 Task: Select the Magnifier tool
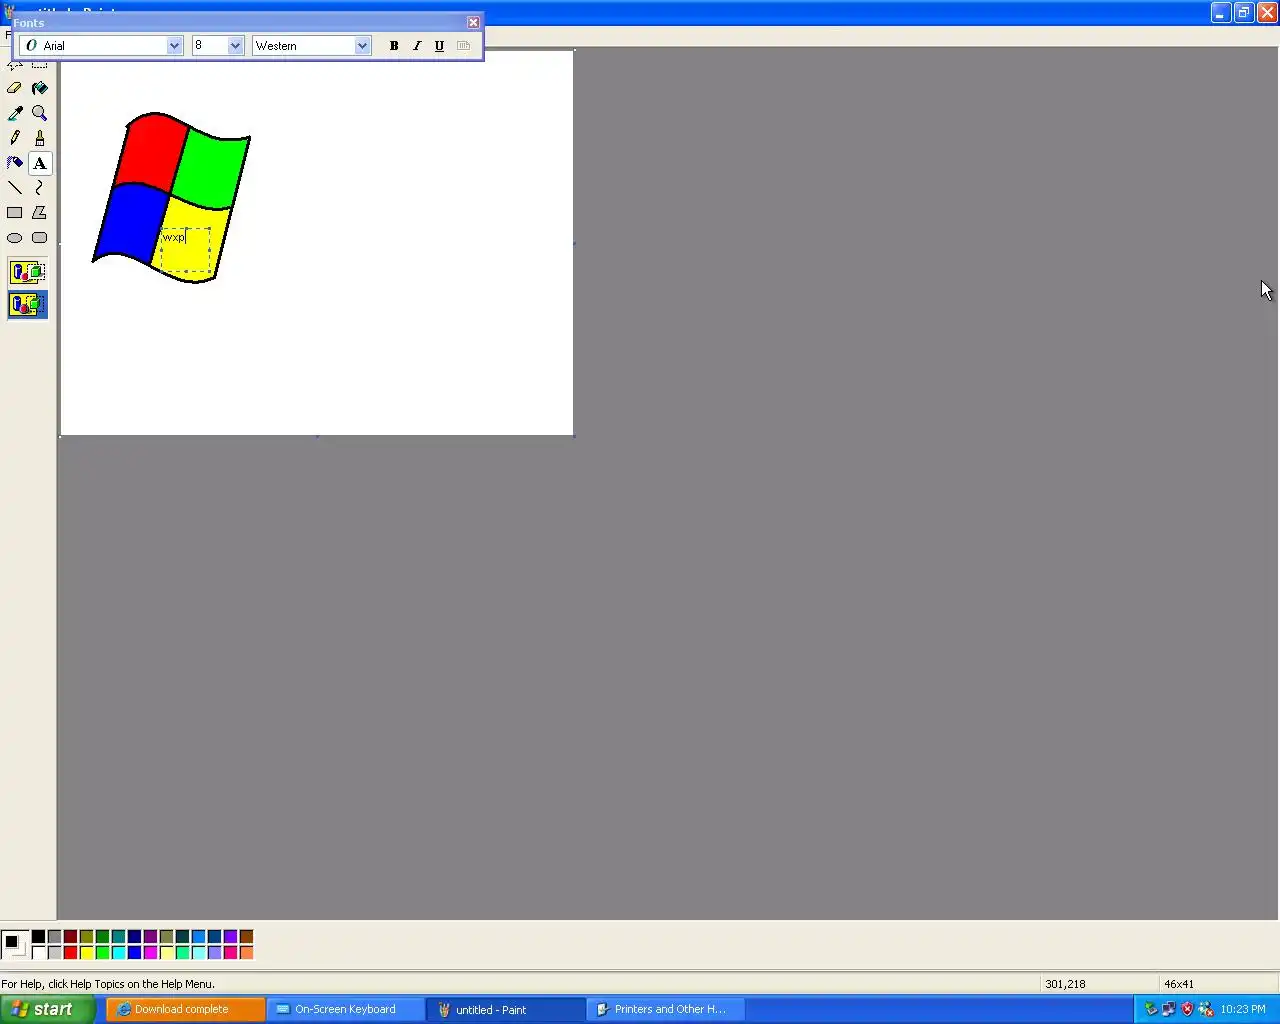coord(40,113)
